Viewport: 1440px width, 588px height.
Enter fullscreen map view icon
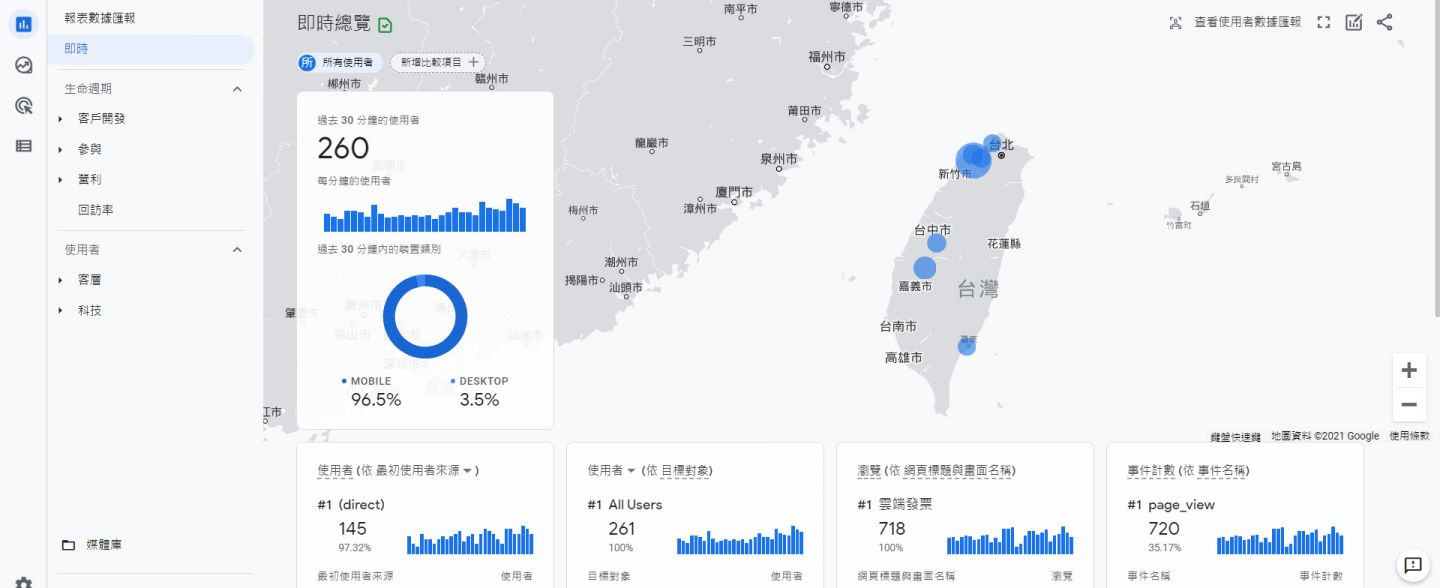point(1324,22)
